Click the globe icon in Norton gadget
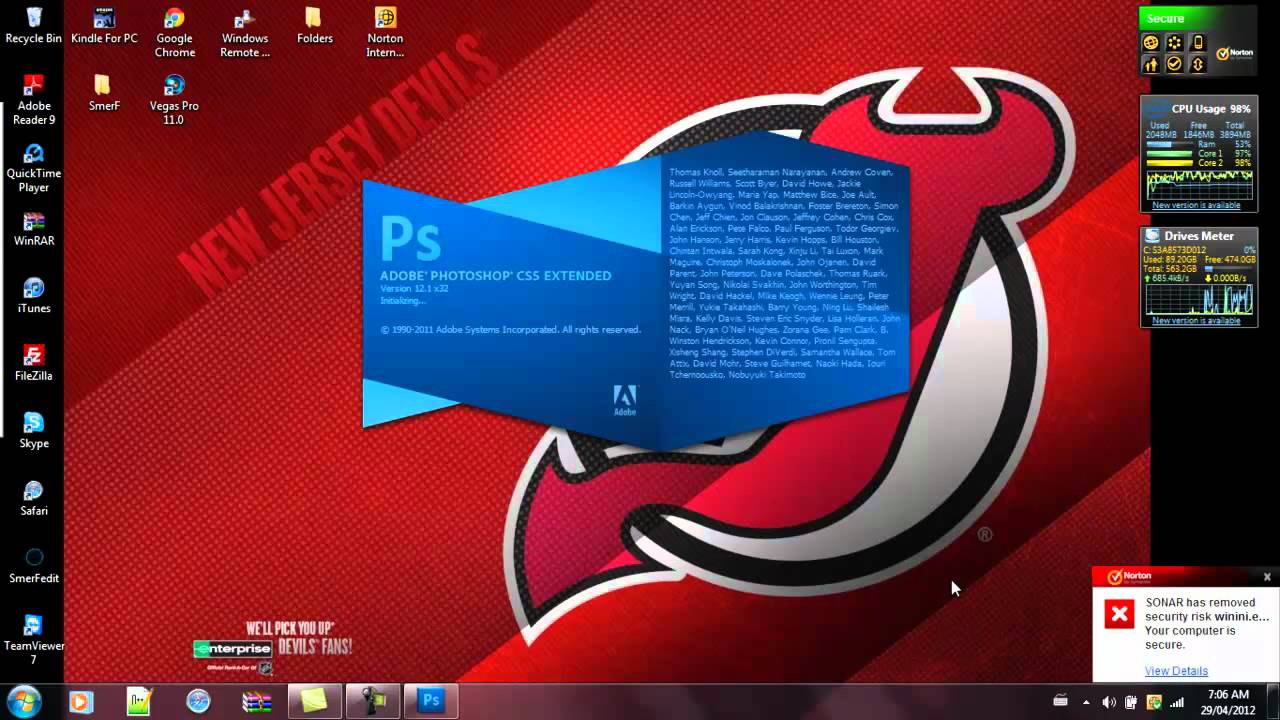 tap(1150, 43)
